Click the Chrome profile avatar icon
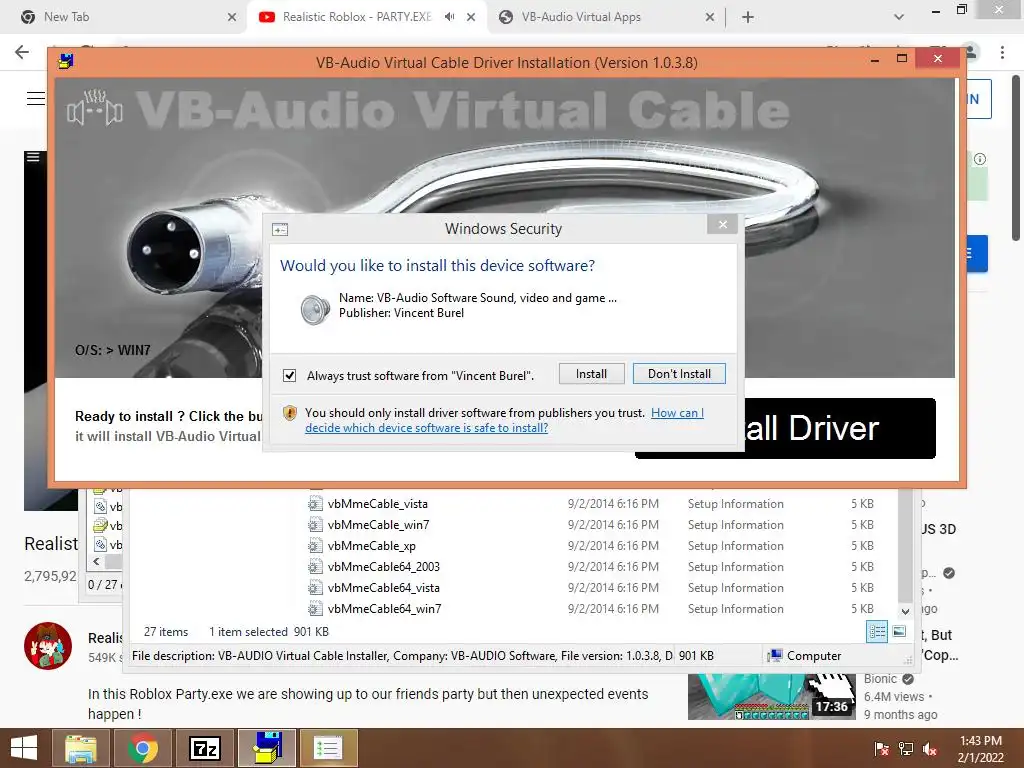 tap(970, 52)
